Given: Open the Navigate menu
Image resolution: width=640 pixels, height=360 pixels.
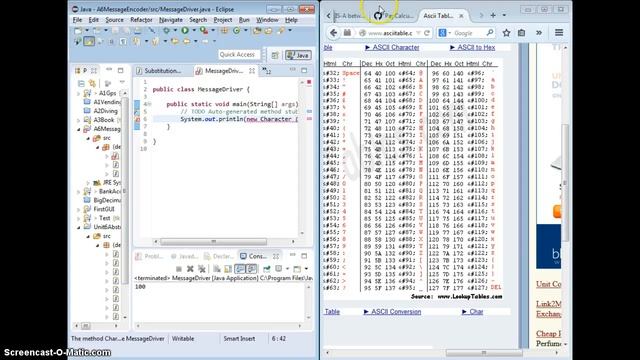Looking at the screenshot, I should pyautogui.click(x=171, y=20).
